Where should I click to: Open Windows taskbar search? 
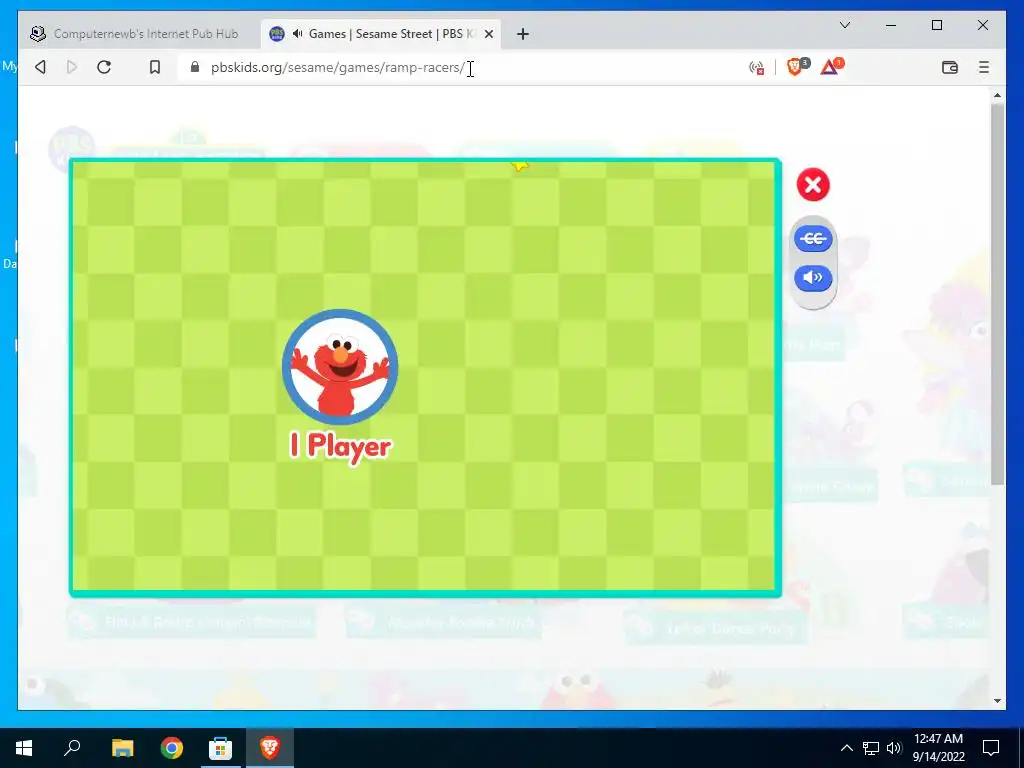(x=72, y=748)
